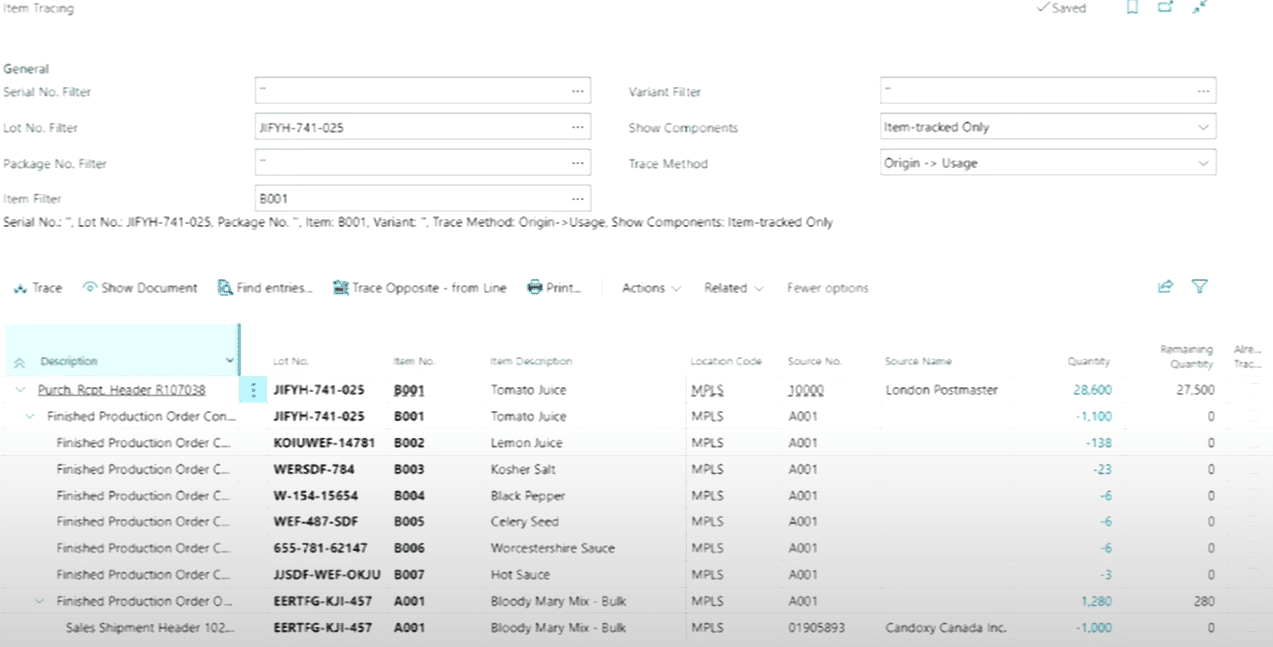Viewport: 1273px width, 647px height.
Task: Open page in new window icon
Action: point(1165,8)
